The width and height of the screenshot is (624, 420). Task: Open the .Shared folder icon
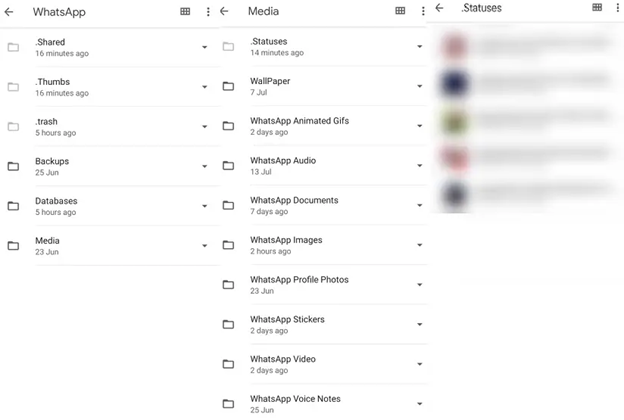13,47
